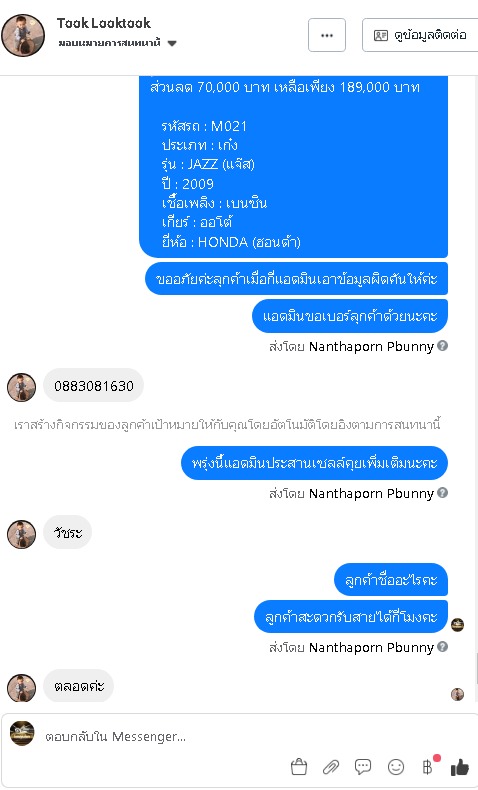Click the Took Looktook name in header
Image resolution: width=478 pixels, height=790 pixels.
(x=104, y=23)
